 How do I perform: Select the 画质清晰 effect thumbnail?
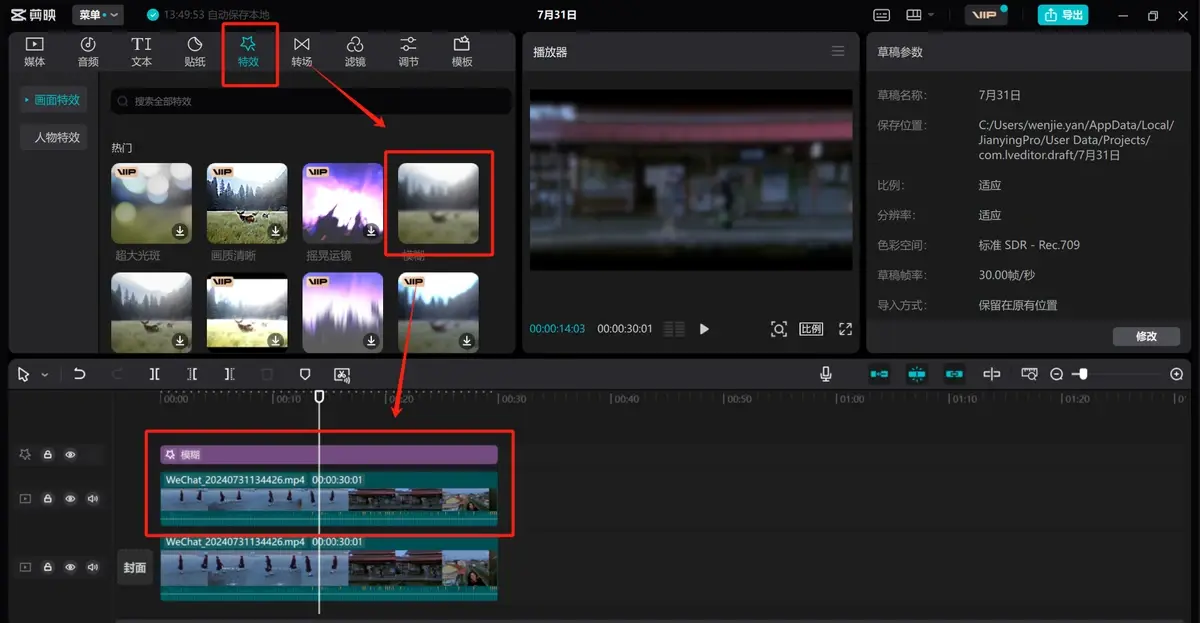click(x=247, y=204)
